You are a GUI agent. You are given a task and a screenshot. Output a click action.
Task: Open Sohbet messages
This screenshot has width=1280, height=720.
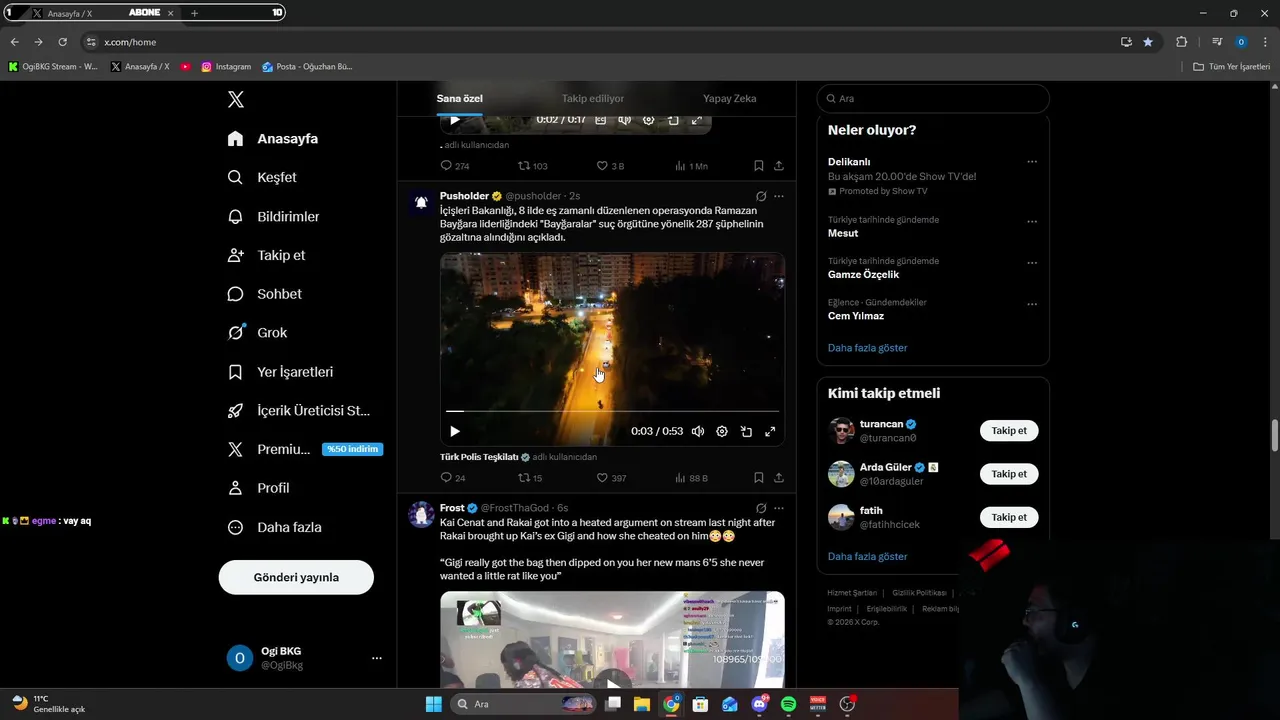click(264, 294)
